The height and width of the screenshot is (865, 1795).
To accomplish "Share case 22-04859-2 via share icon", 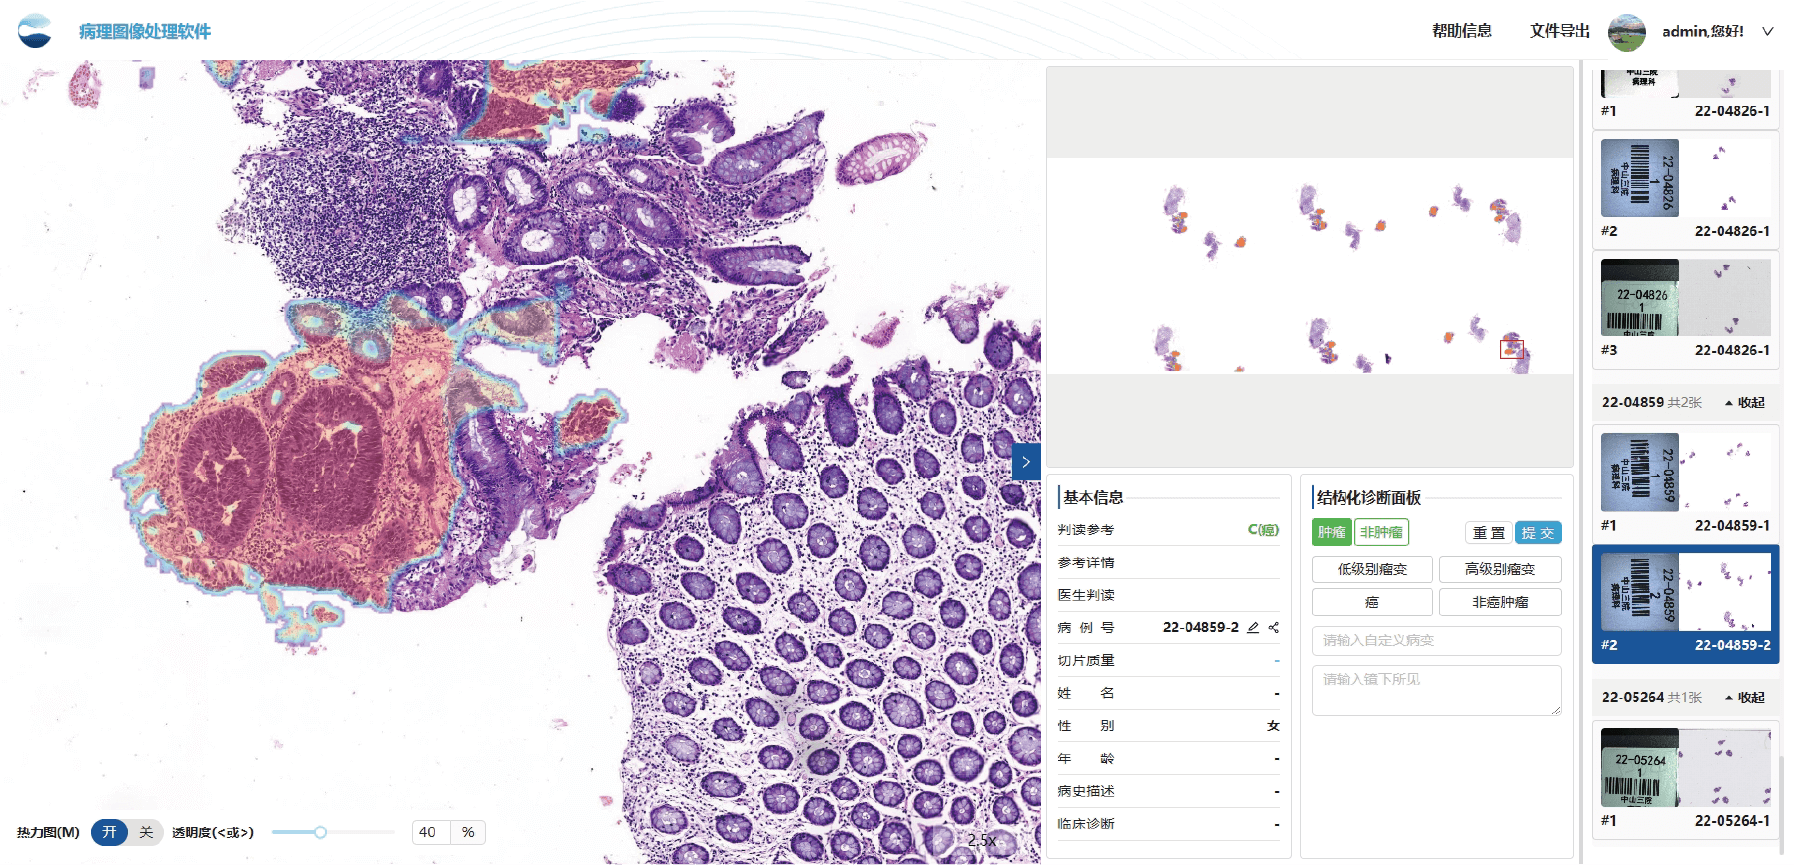I will pos(1274,627).
